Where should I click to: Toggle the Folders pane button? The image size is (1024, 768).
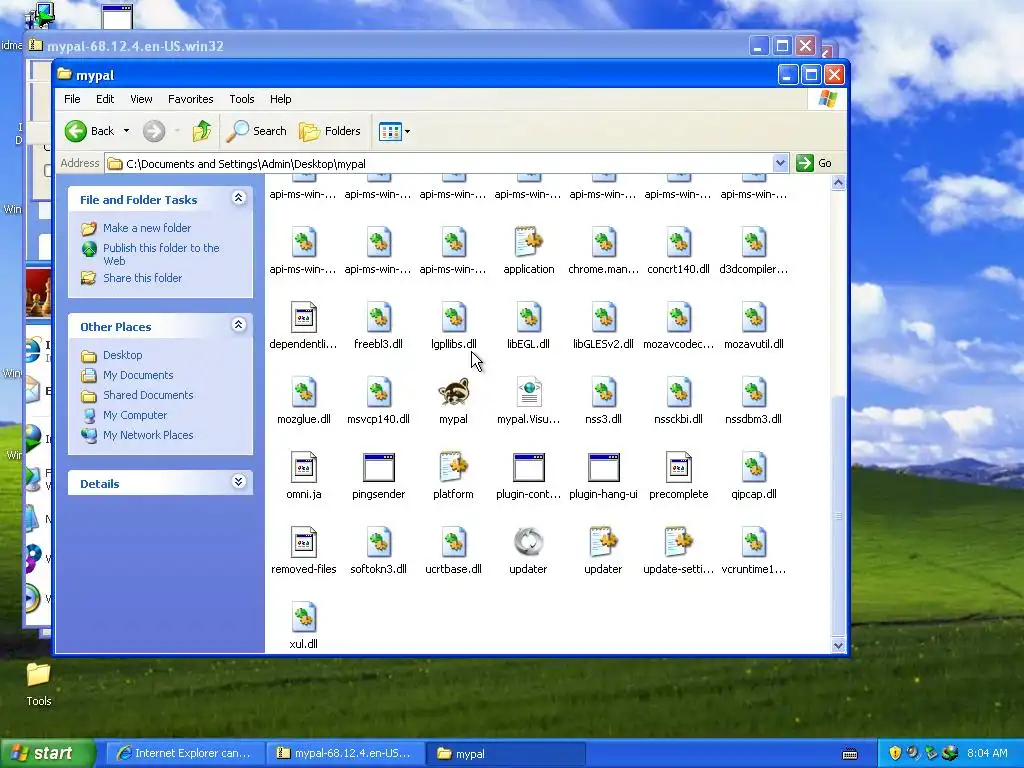(x=330, y=131)
